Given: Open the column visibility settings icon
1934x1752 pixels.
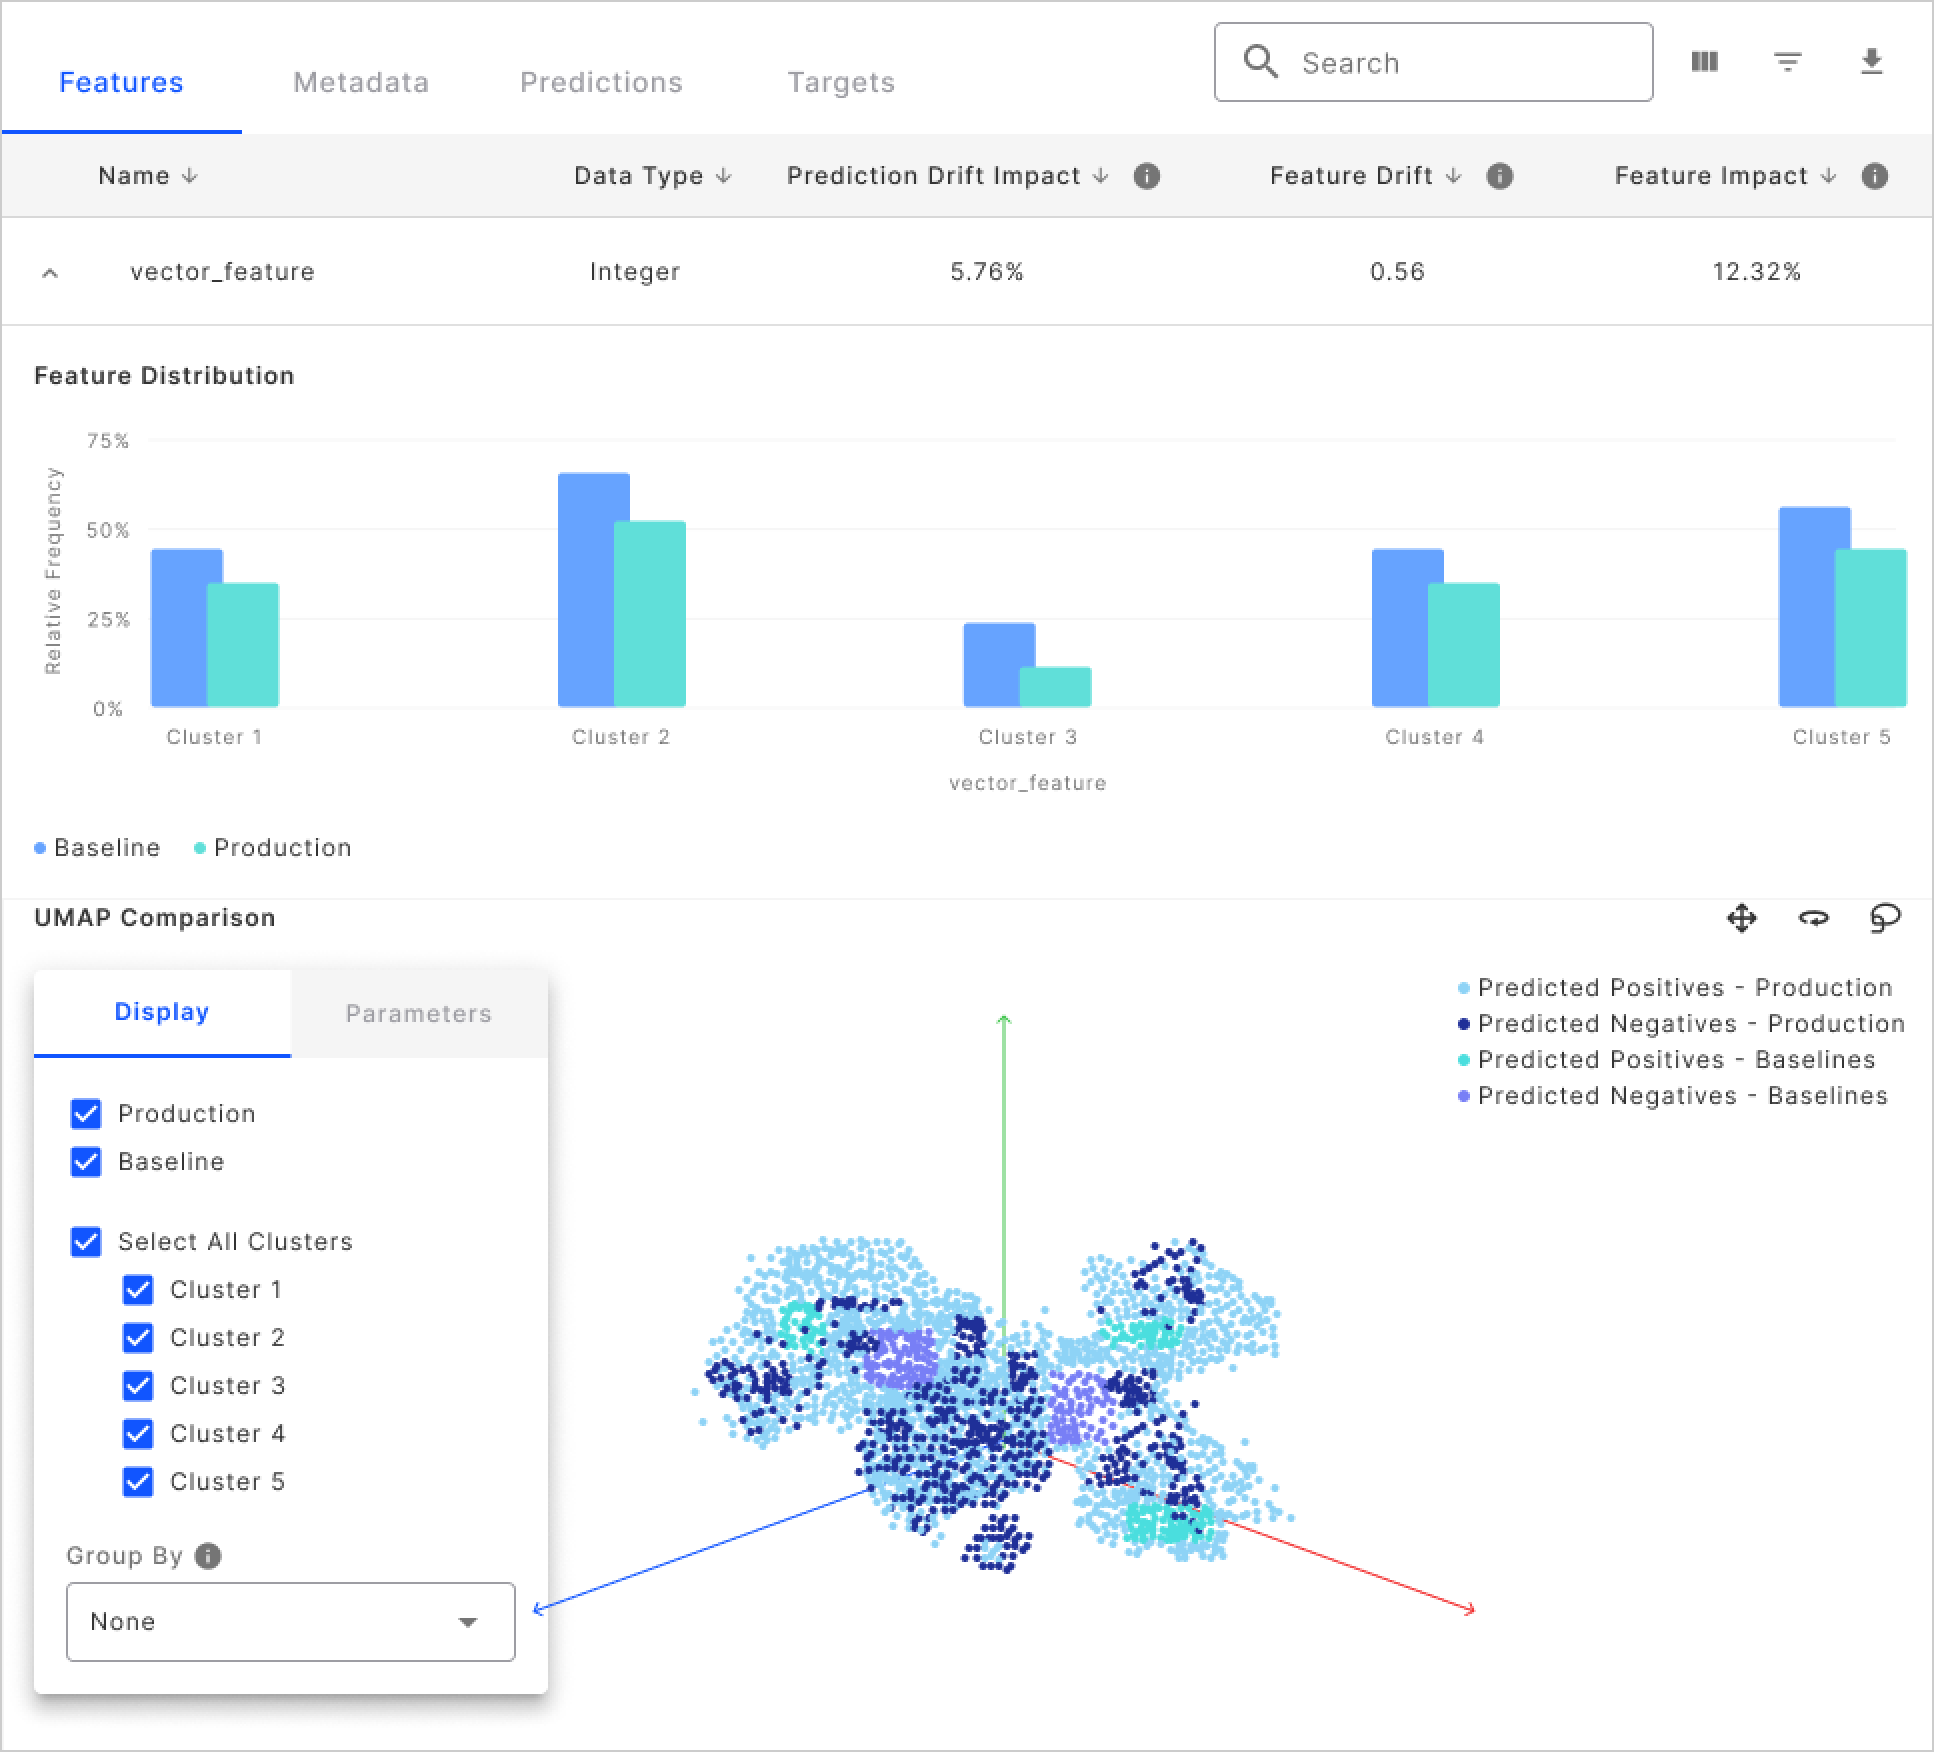Looking at the screenshot, I should pos(1703,62).
